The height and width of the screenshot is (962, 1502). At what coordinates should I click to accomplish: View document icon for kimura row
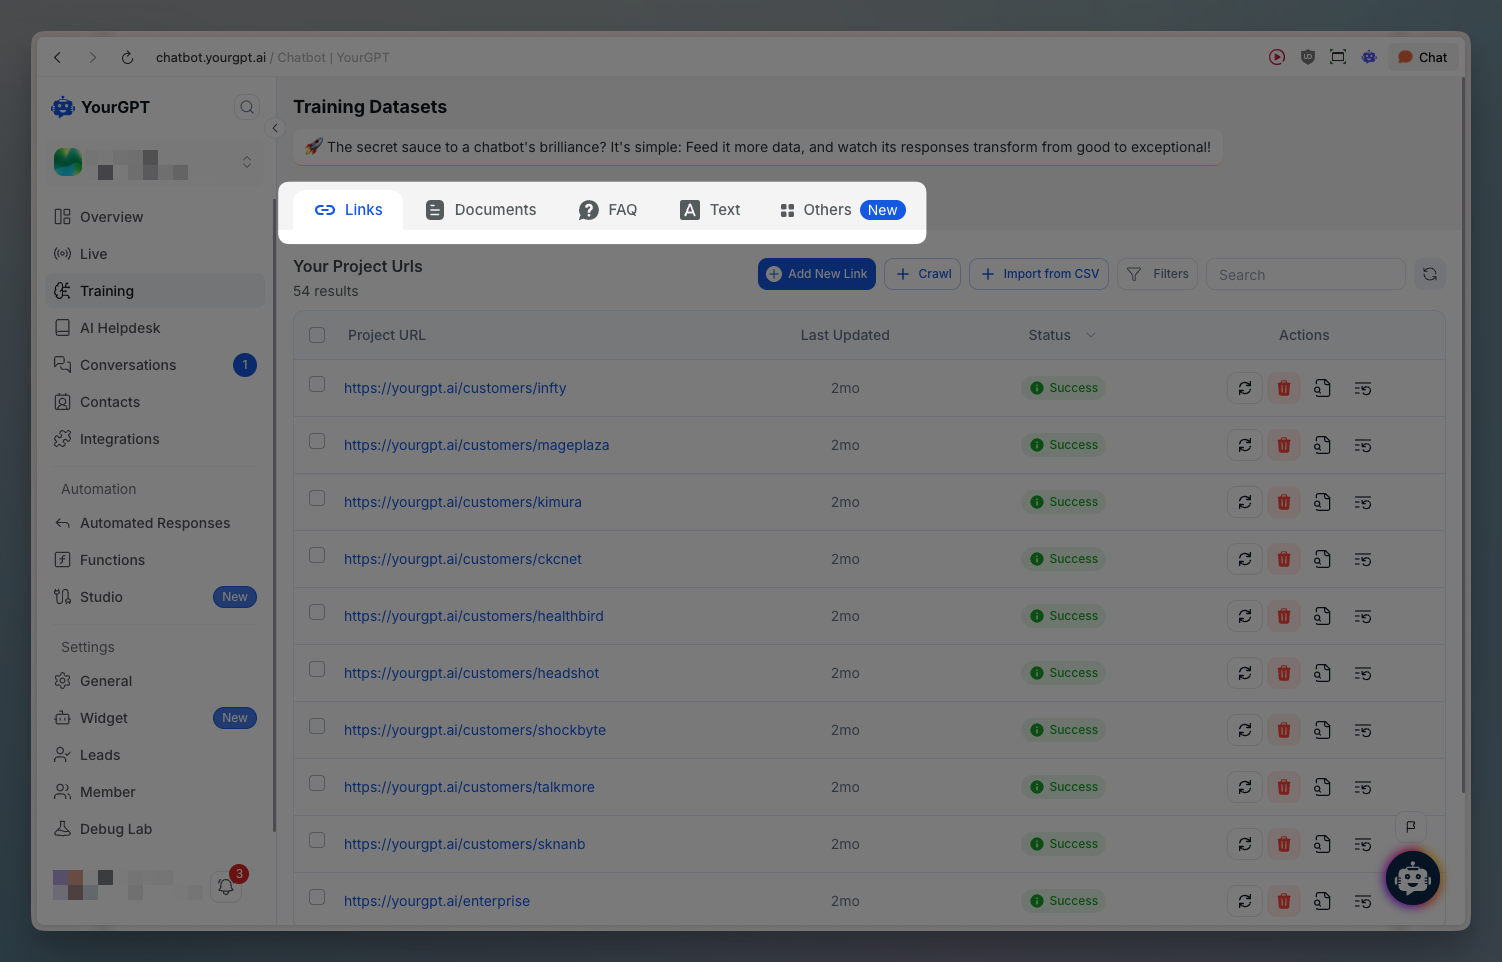pos(1322,502)
